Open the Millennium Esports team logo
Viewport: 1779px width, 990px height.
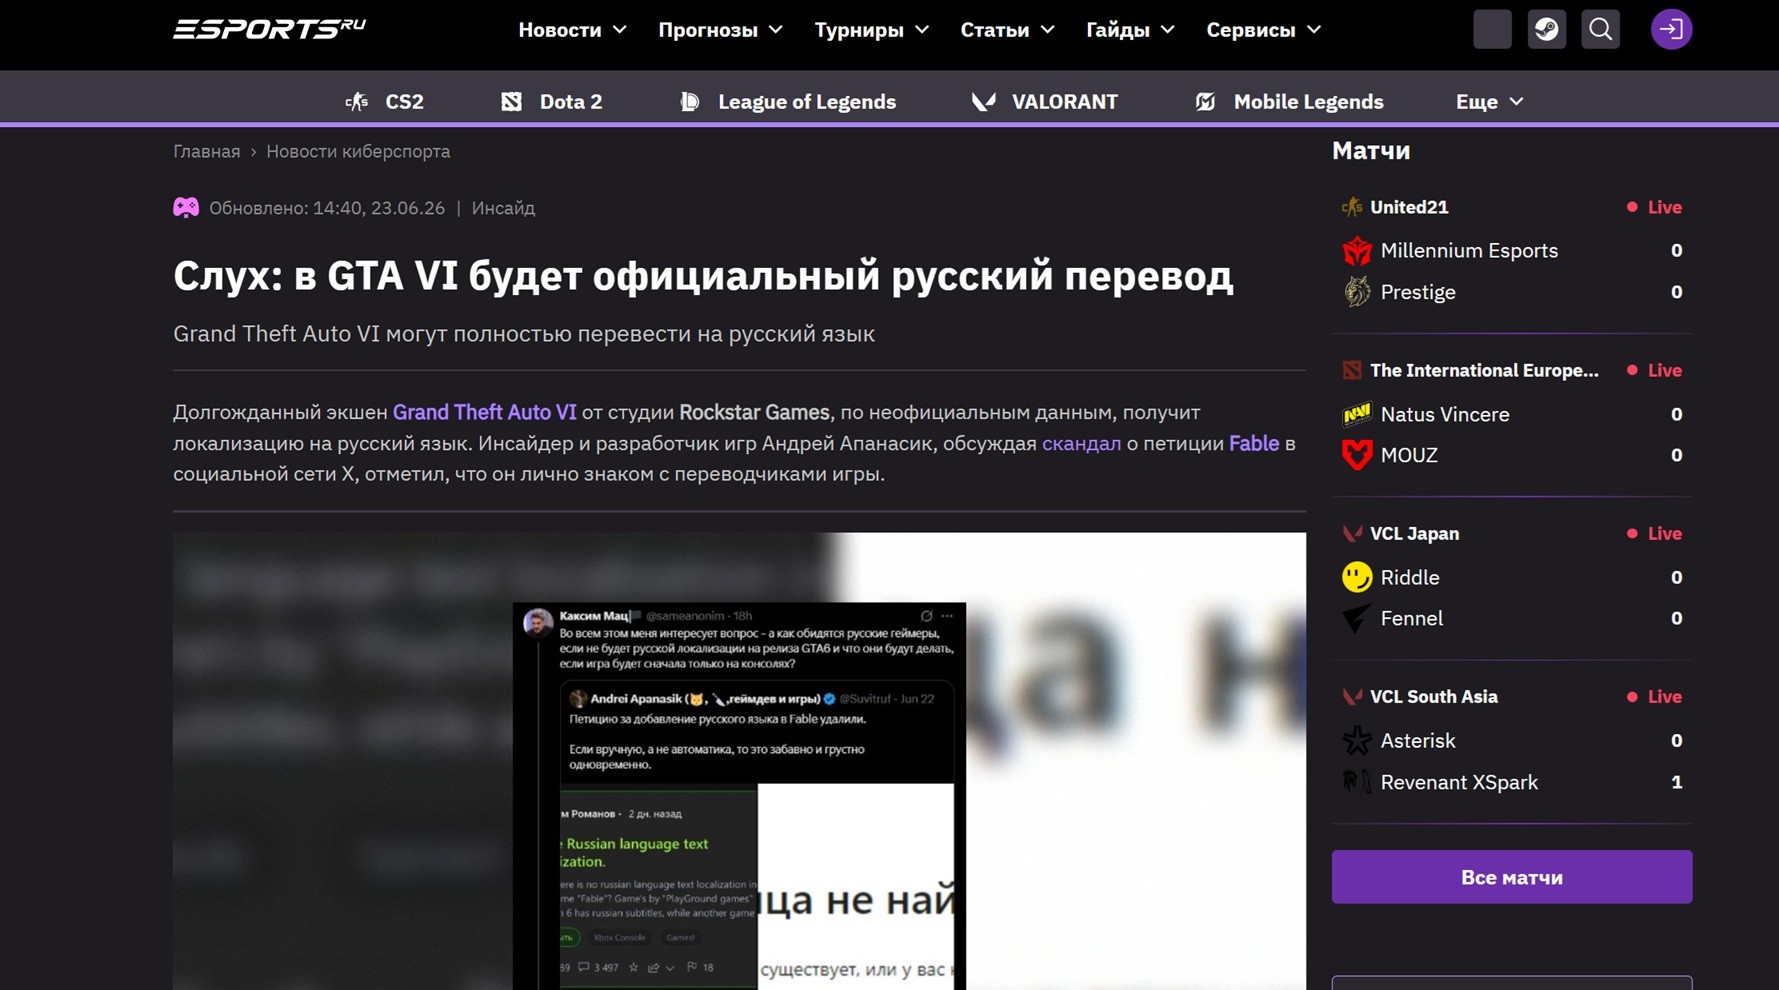pyautogui.click(x=1357, y=250)
